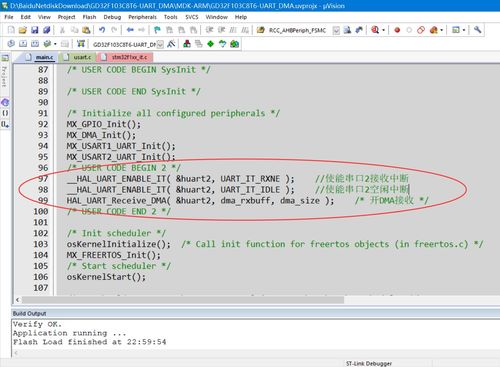This screenshot has width=500, height=367.
Task: Expand the target selection GD32F103C8T6-UART dropdown
Action: [160, 44]
